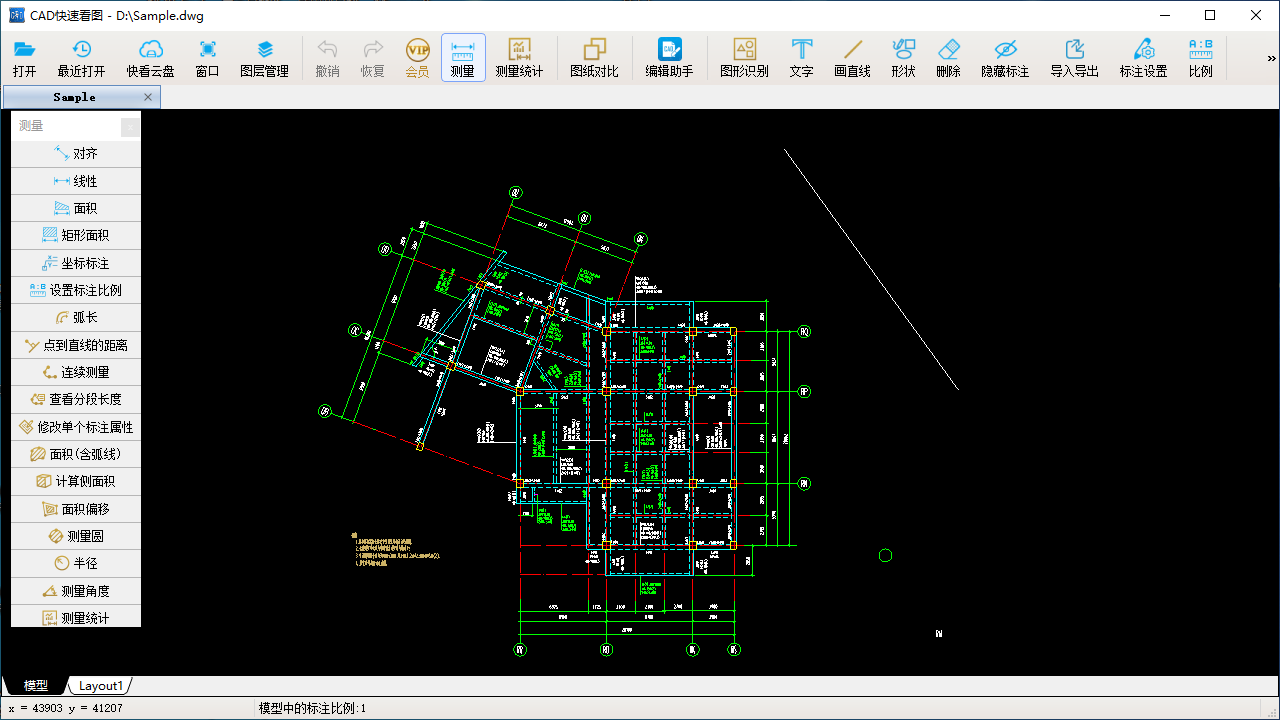Select 连续测量 continuous measurement

pyautogui.click(x=76, y=372)
